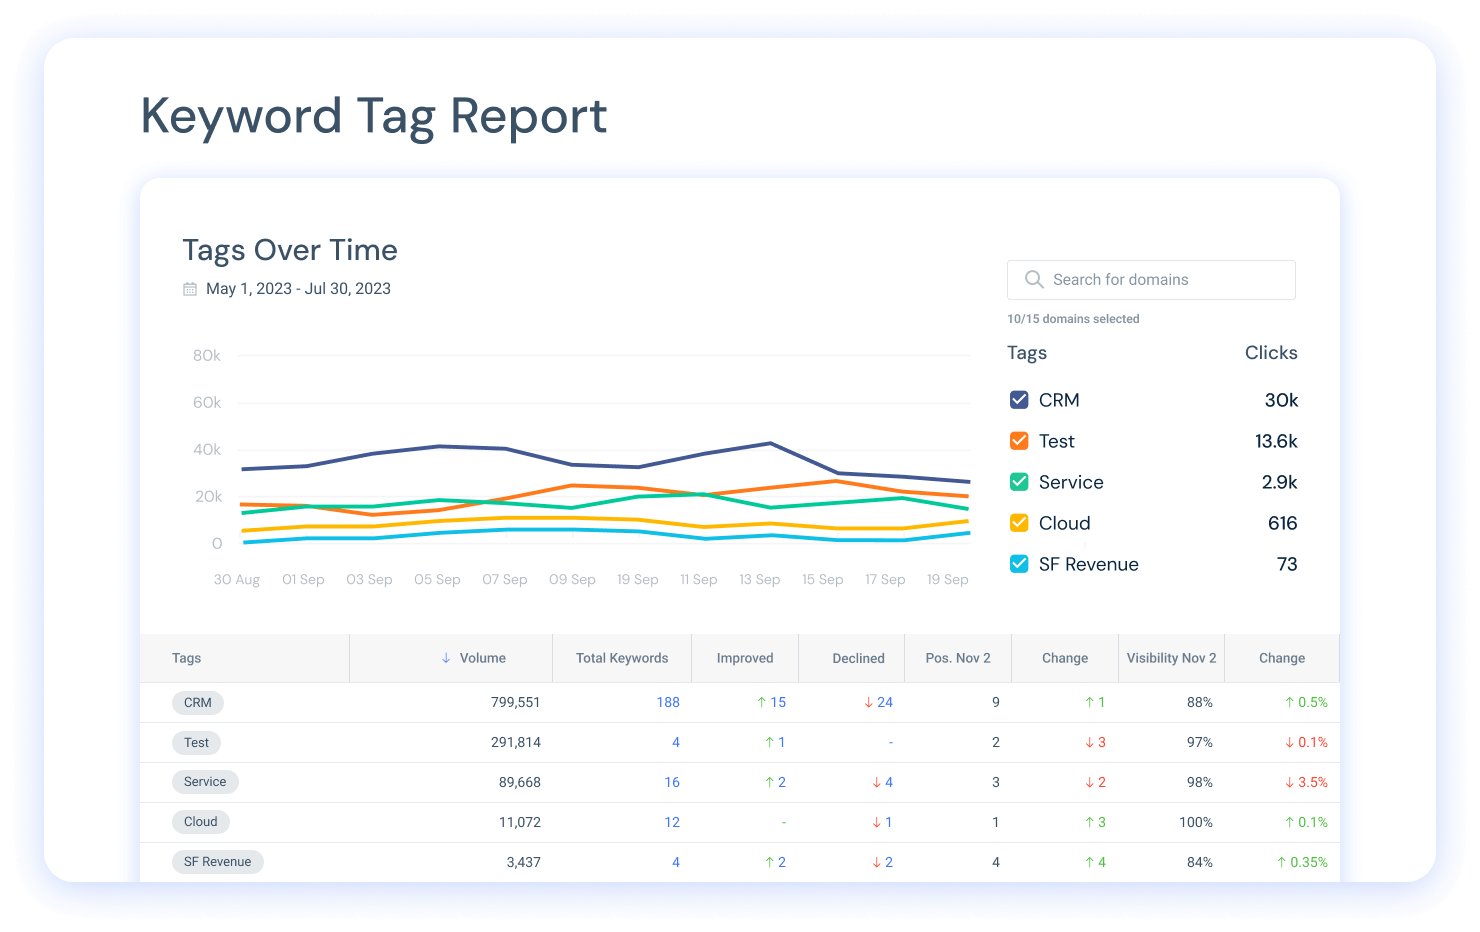Select the SF Revenue tag pill
The height and width of the screenshot is (932, 1480).
(217, 862)
